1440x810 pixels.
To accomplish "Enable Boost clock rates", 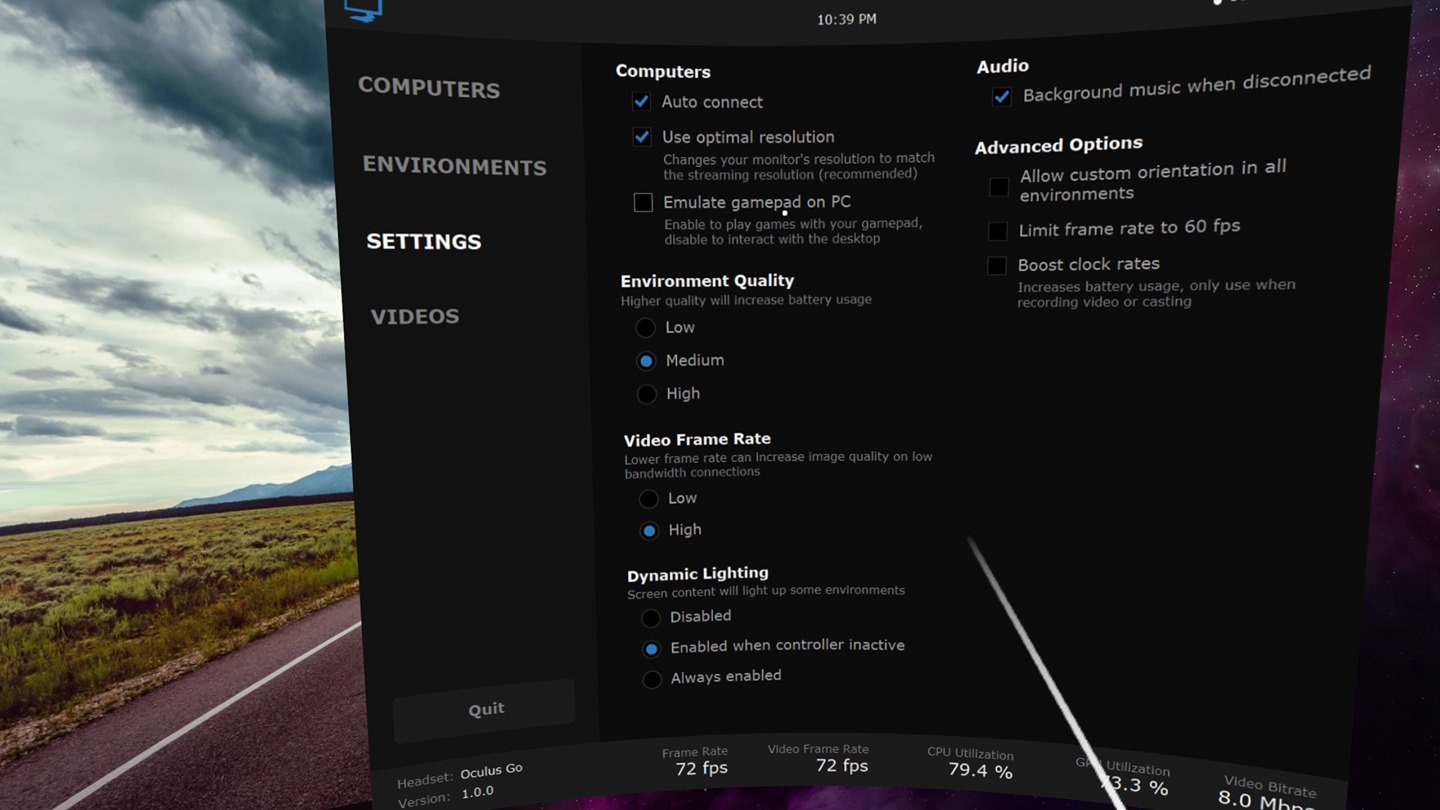I will 996,265.
